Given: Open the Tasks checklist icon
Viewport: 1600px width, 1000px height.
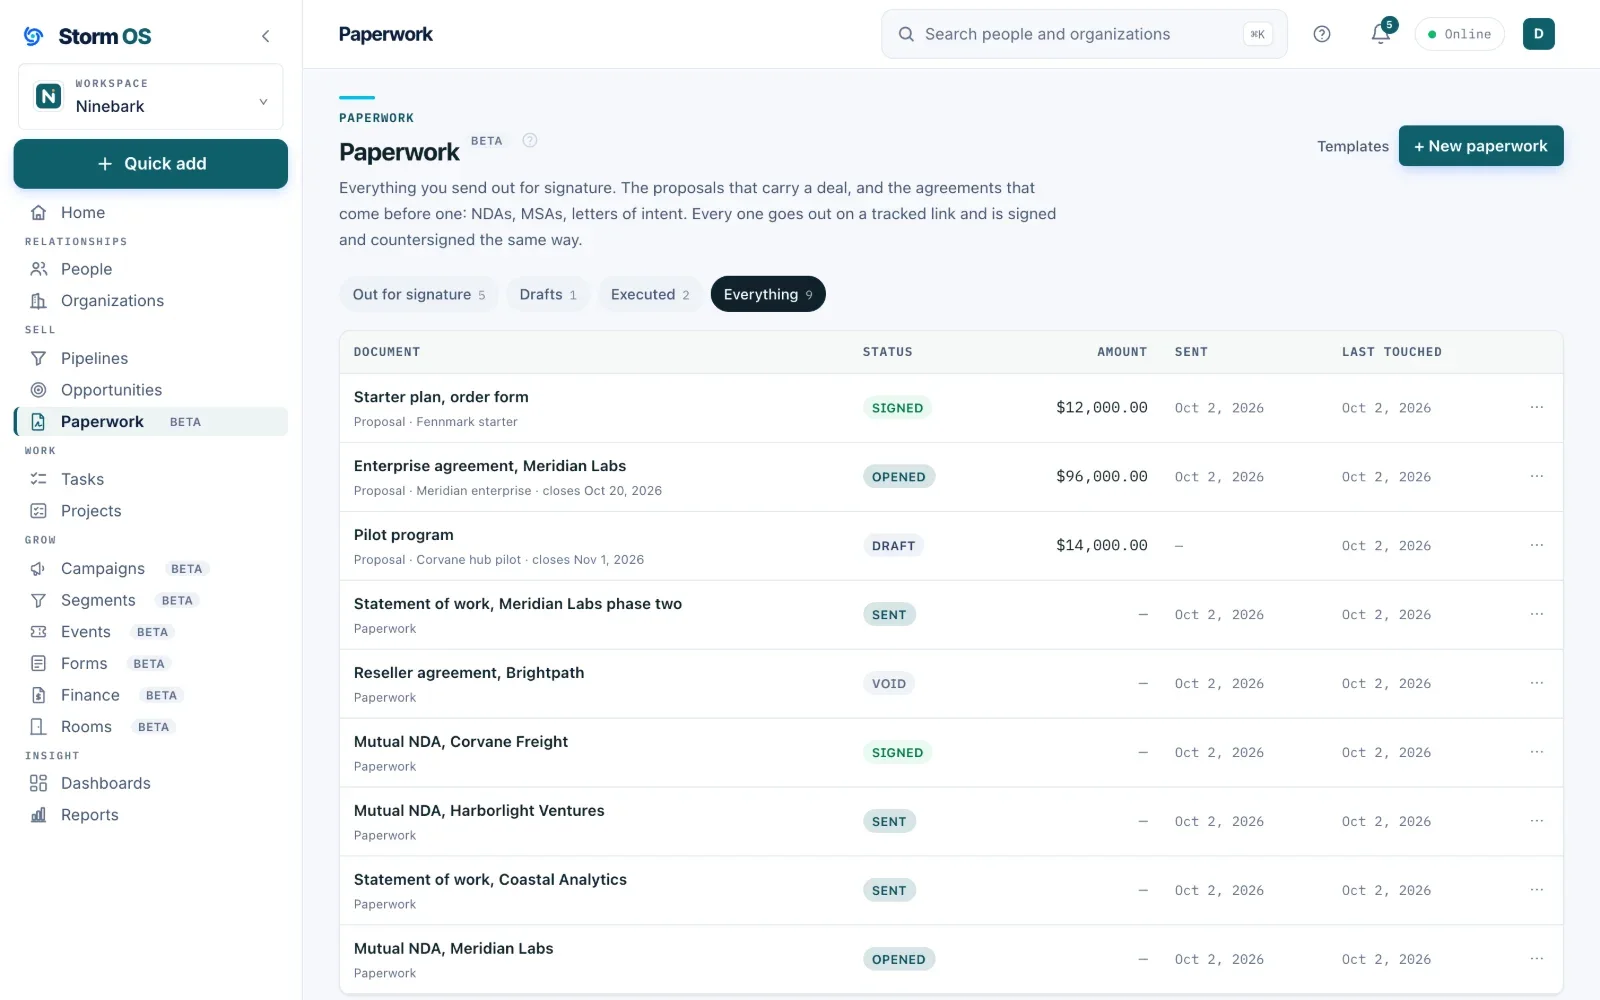Looking at the screenshot, I should tap(38, 479).
